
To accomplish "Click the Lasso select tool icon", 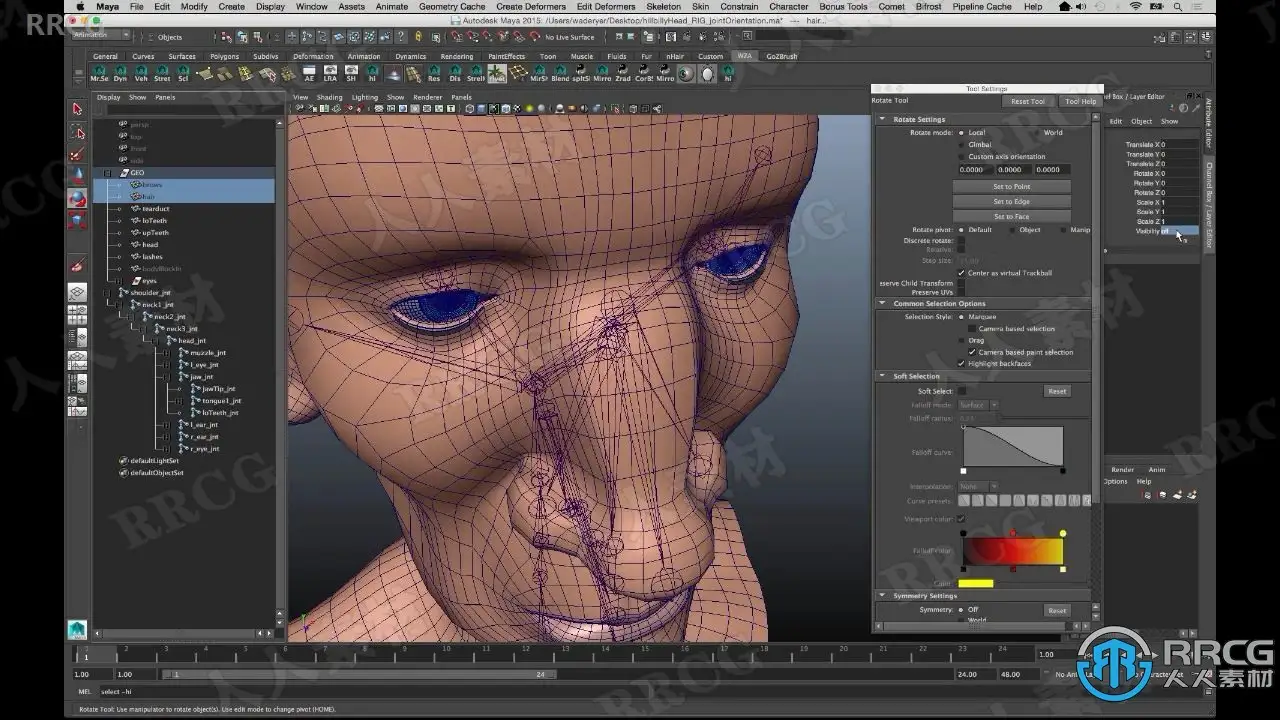I will 77,132.
